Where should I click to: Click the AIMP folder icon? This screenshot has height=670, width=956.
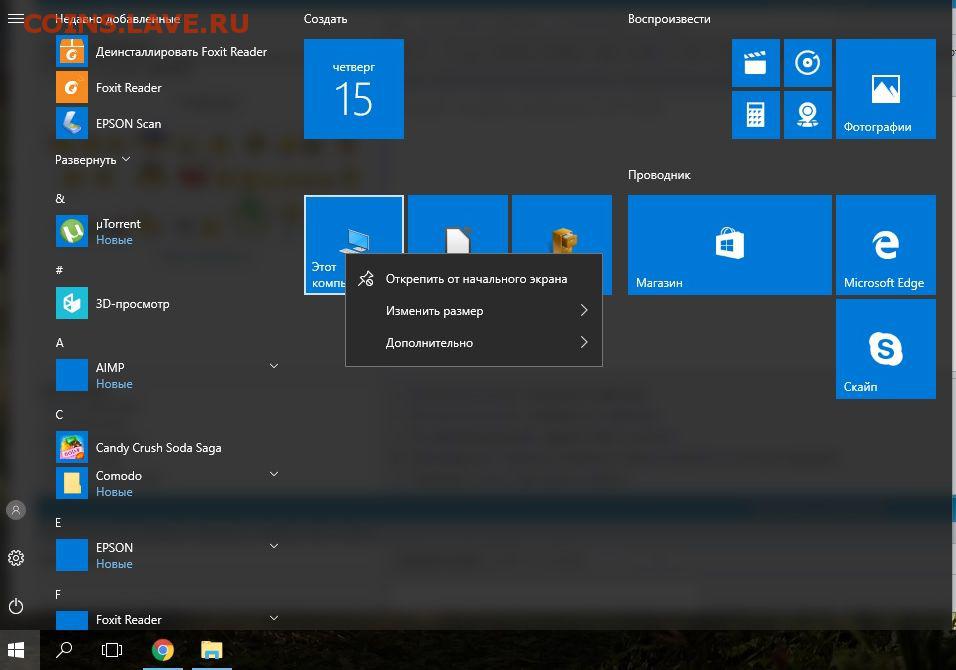pyautogui.click(x=72, y=375)
